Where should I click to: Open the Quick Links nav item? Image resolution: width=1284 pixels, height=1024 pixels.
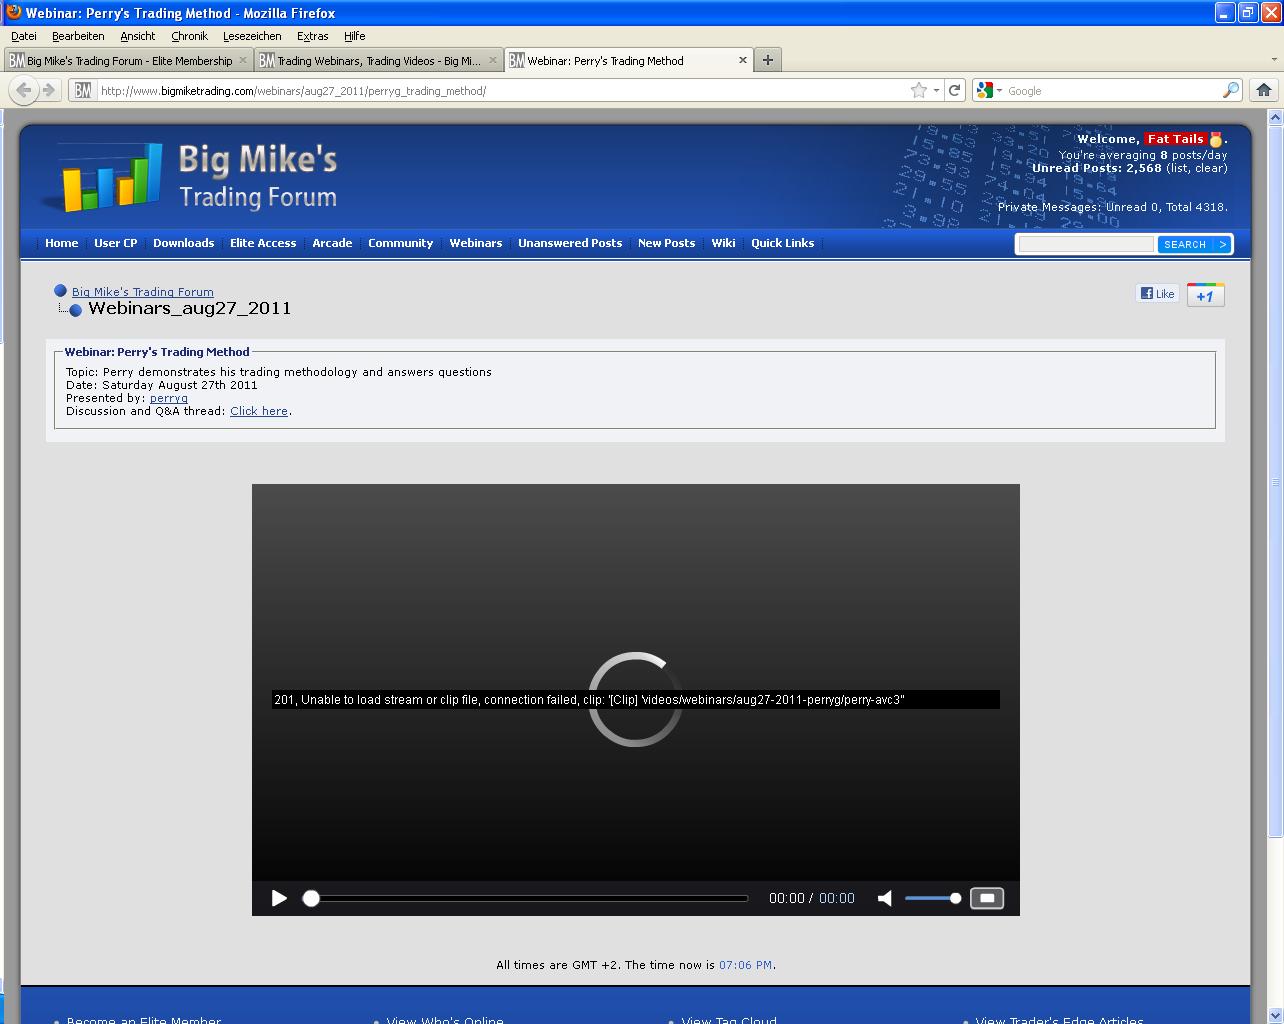point(782,243)
